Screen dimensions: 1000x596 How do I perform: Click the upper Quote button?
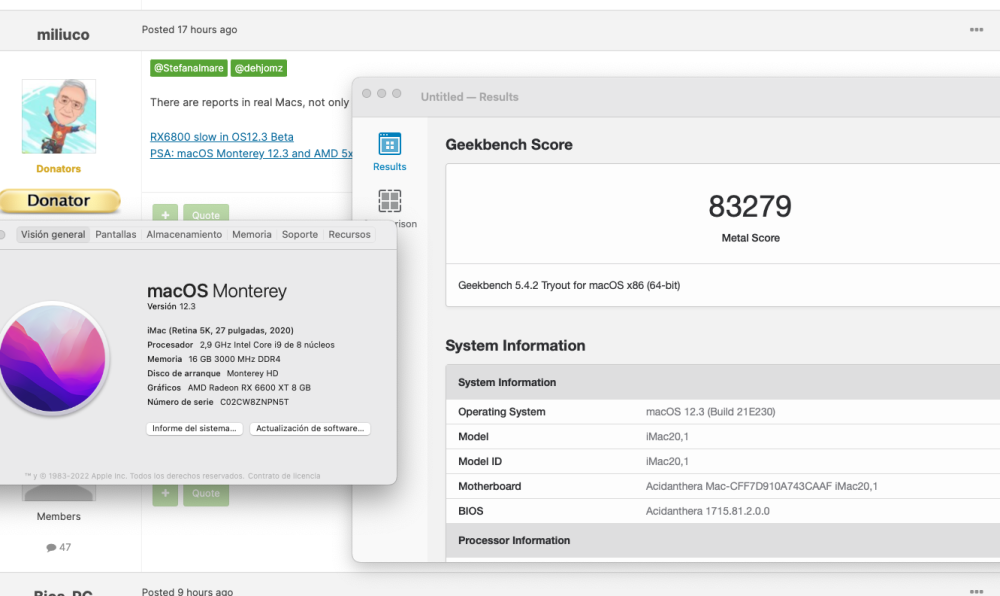click(205, 215)
